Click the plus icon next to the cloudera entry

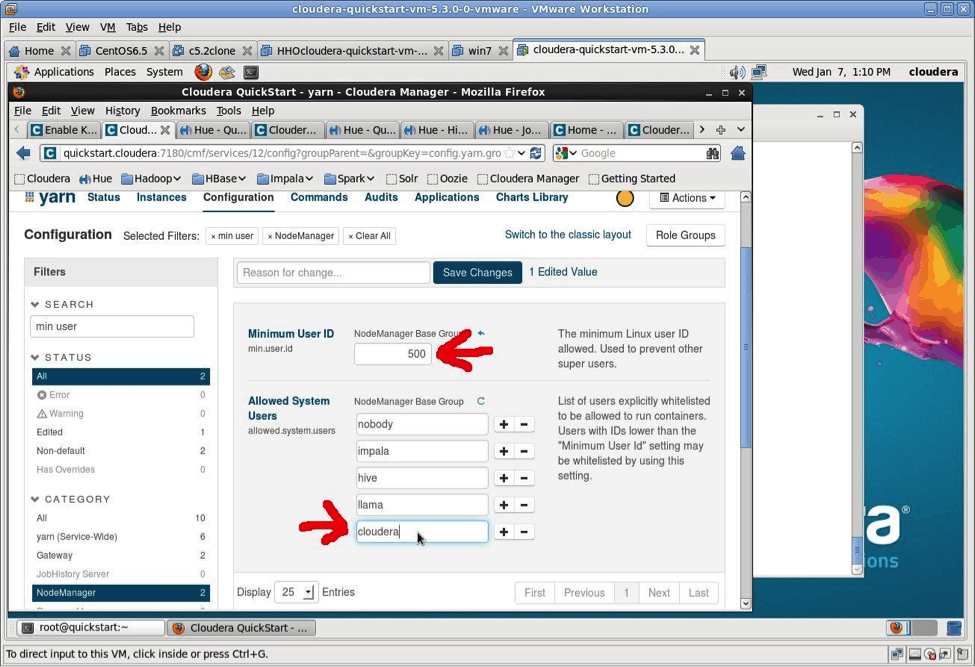click(x=504, y=532)
